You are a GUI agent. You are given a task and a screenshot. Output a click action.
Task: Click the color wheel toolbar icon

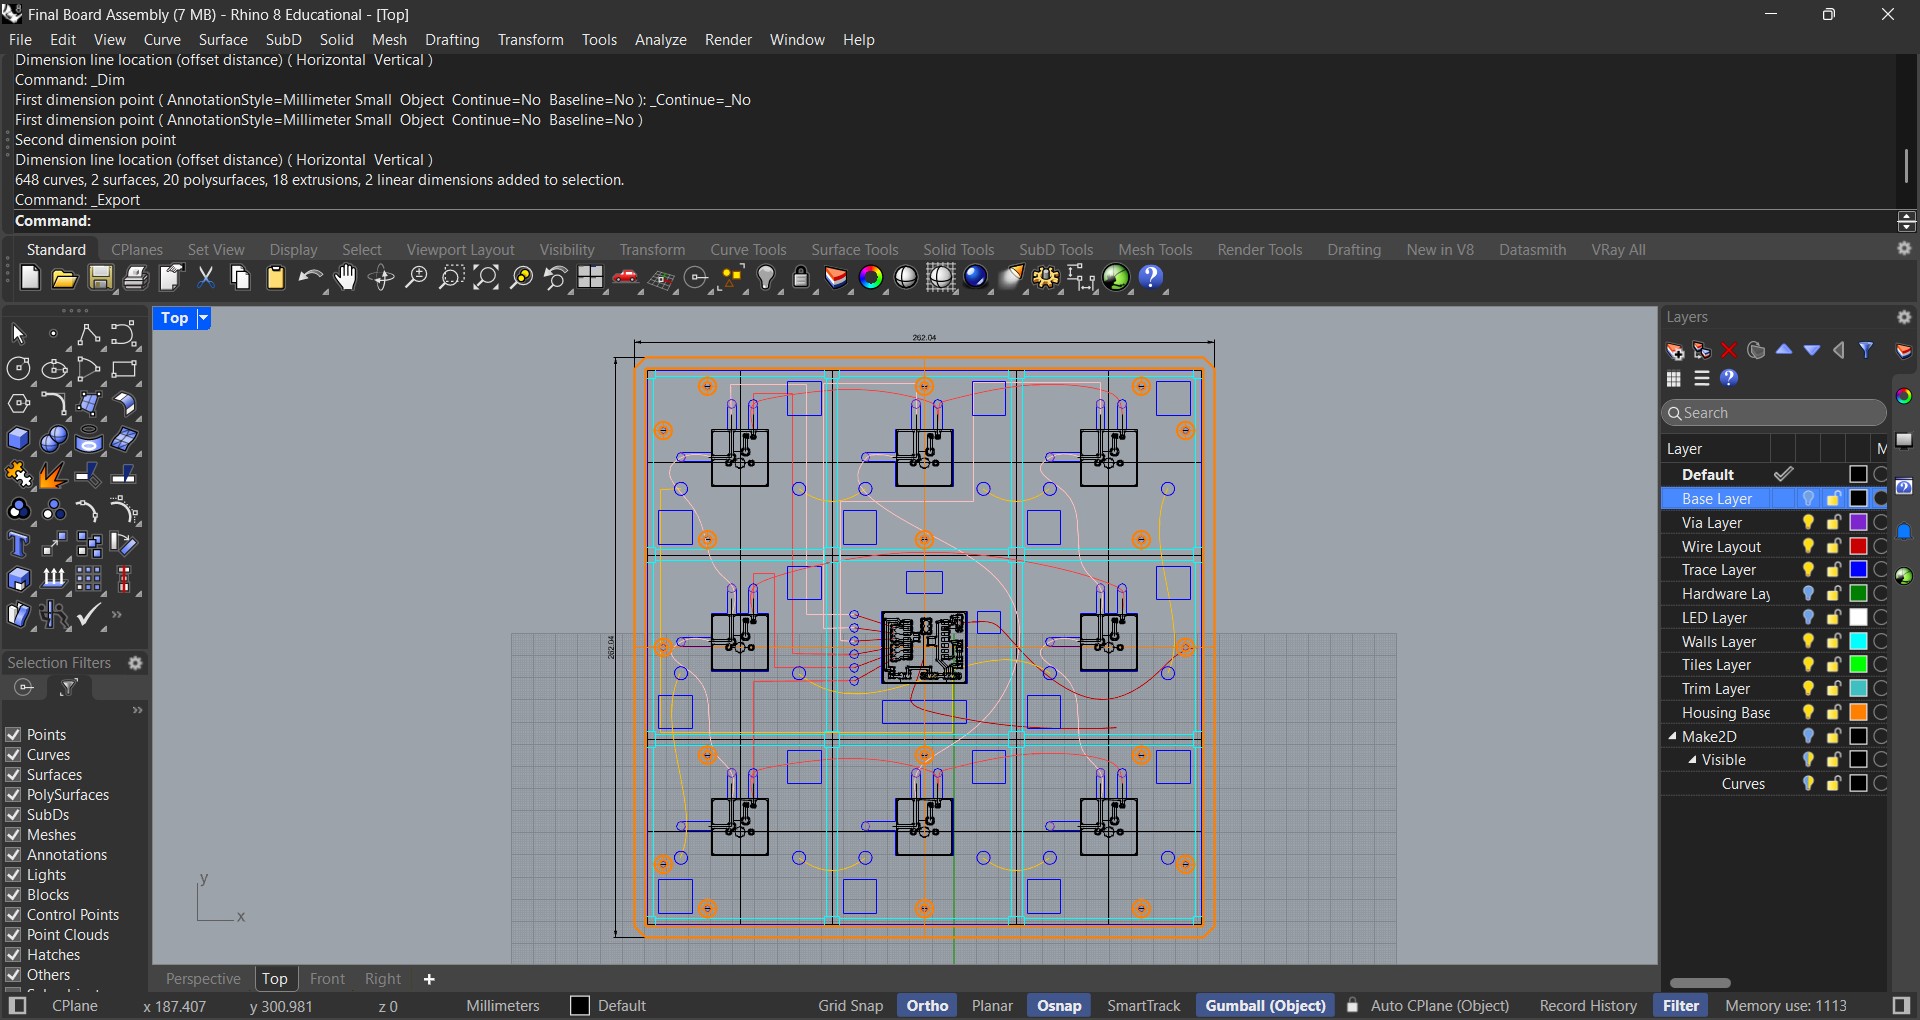pos(871,278)
